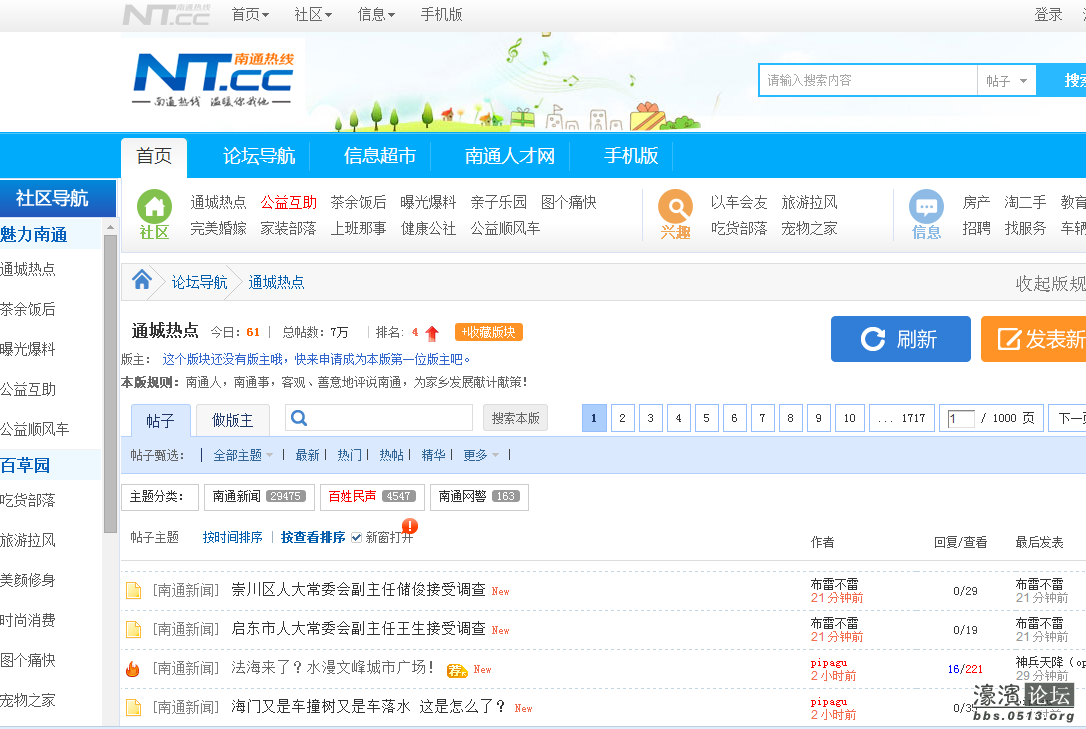Click the blue 信息 chat bubble icon
Image resolution: width=1086 pixels, height=729 pixels.
(x=926, y=207)
